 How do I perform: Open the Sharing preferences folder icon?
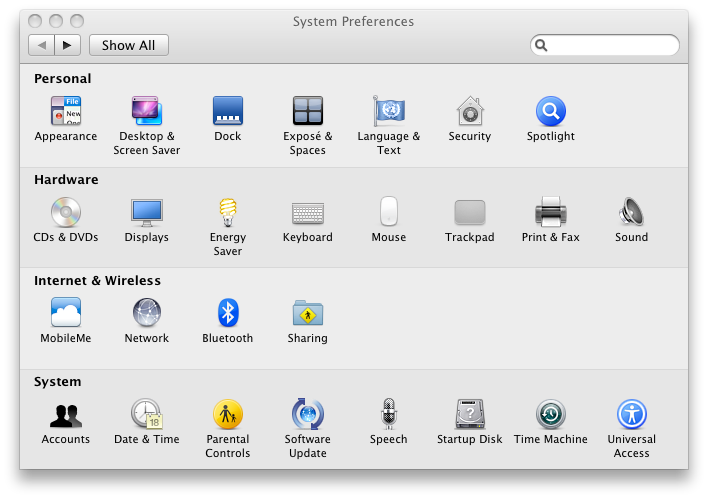(x=307, y=313)
